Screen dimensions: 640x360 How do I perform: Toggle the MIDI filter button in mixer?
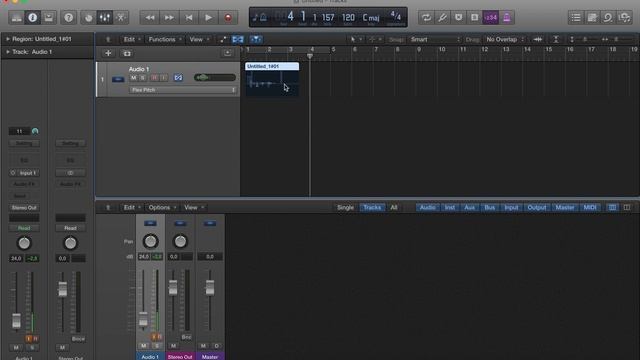[x=590, y=207]
